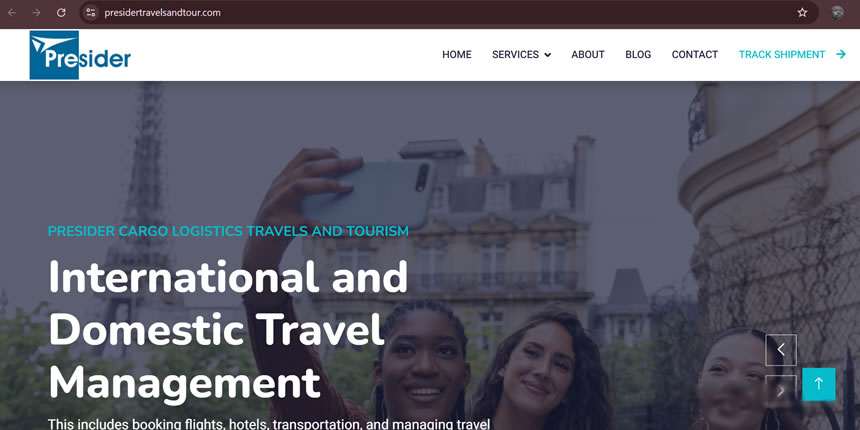
Task: Bookmark this page with the star icon
Action: pos(802,13)
